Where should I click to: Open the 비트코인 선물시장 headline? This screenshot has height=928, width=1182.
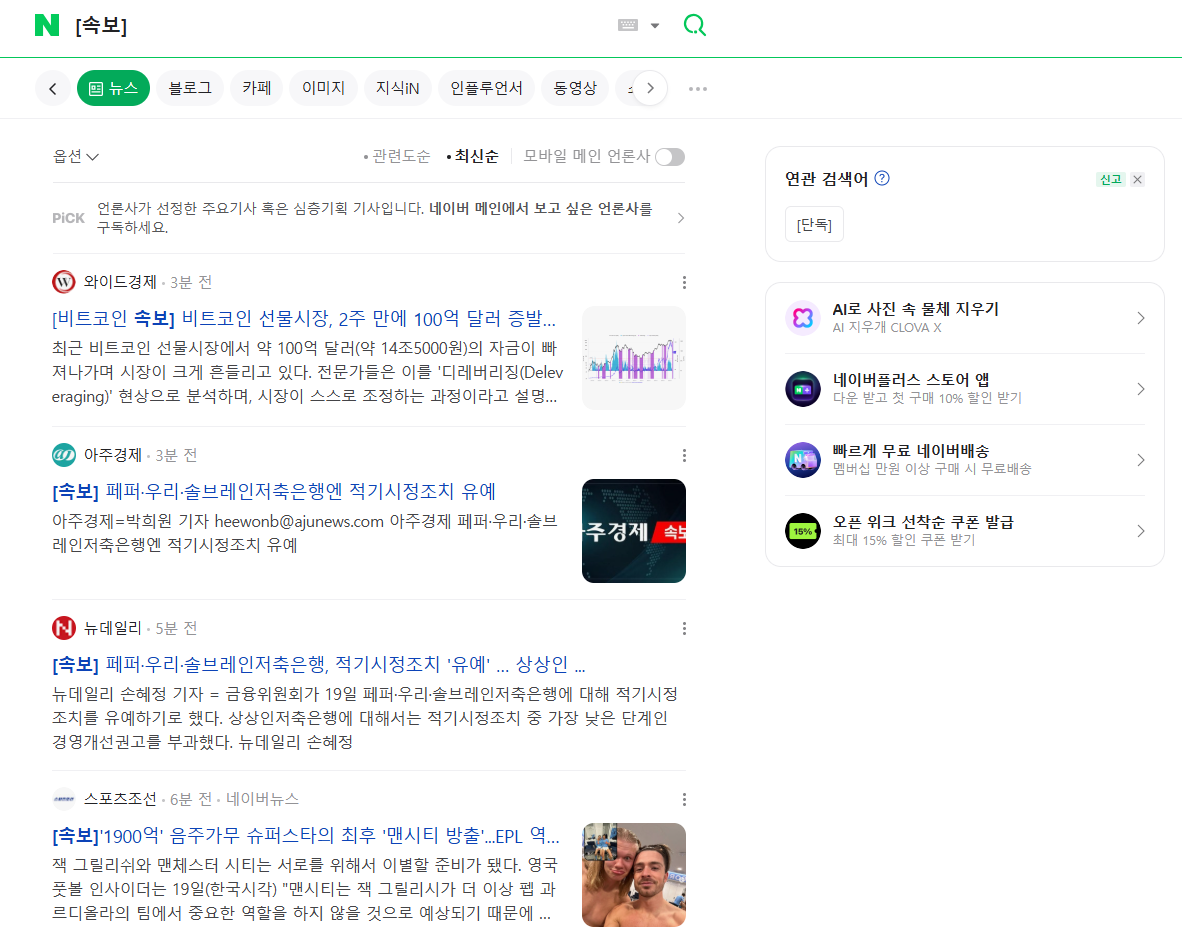[304, 319]
